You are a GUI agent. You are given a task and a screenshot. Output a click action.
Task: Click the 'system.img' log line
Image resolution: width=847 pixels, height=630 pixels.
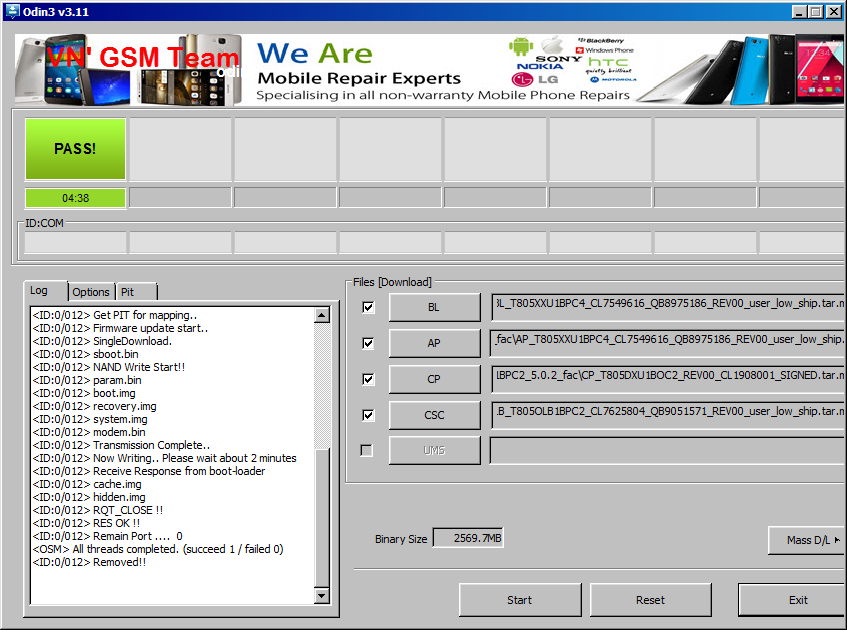(90, 419)
